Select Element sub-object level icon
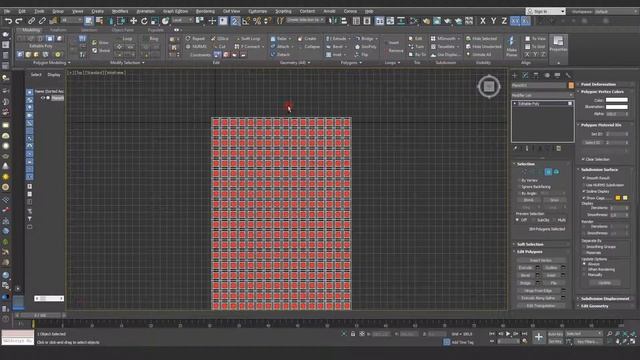The height and width of the screenshot is (360, 640). [556, 172]
